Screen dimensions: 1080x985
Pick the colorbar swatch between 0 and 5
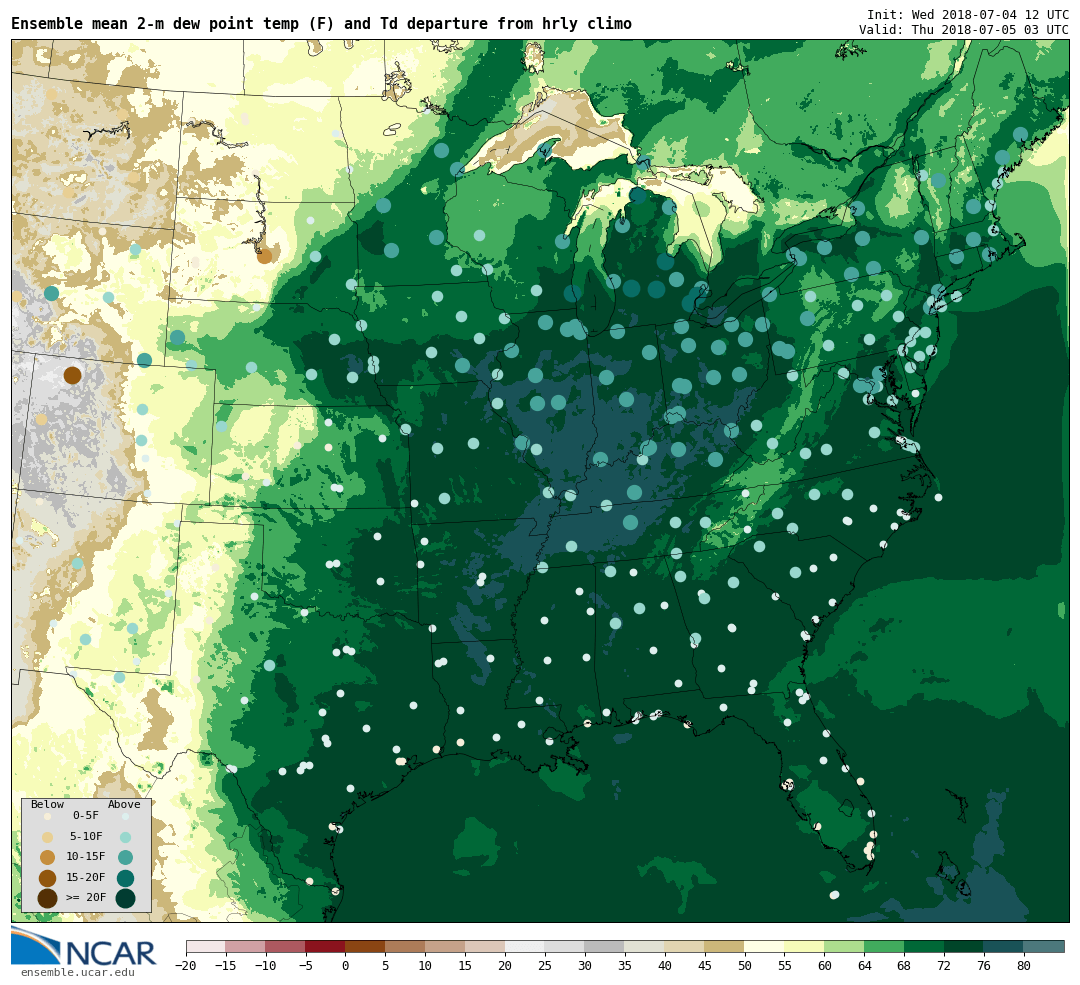coord(365,946)
